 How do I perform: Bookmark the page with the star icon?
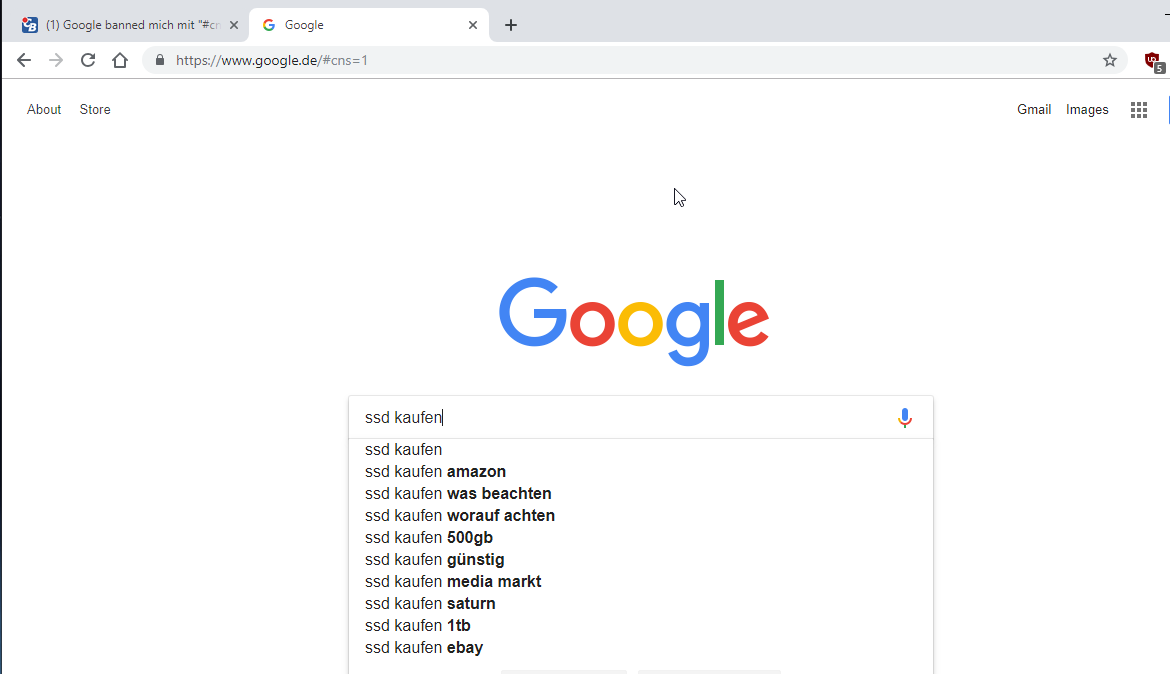click(x=1109, y=60)
